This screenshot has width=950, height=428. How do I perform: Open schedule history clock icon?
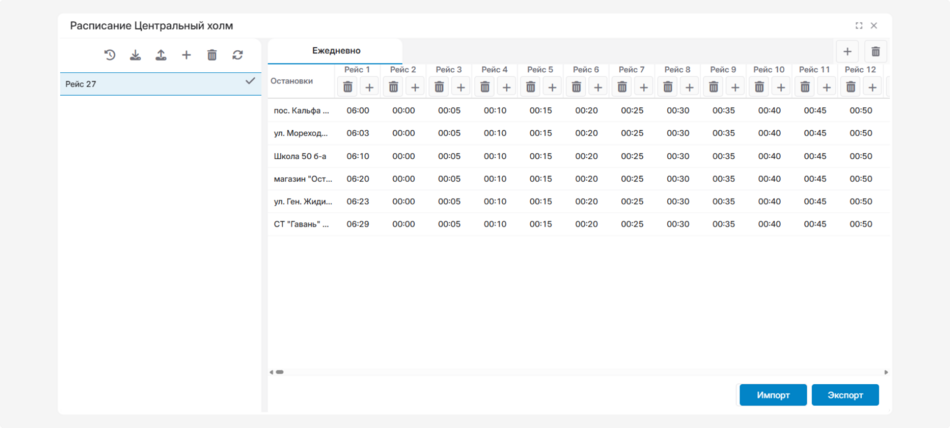(x=110, y=55)
